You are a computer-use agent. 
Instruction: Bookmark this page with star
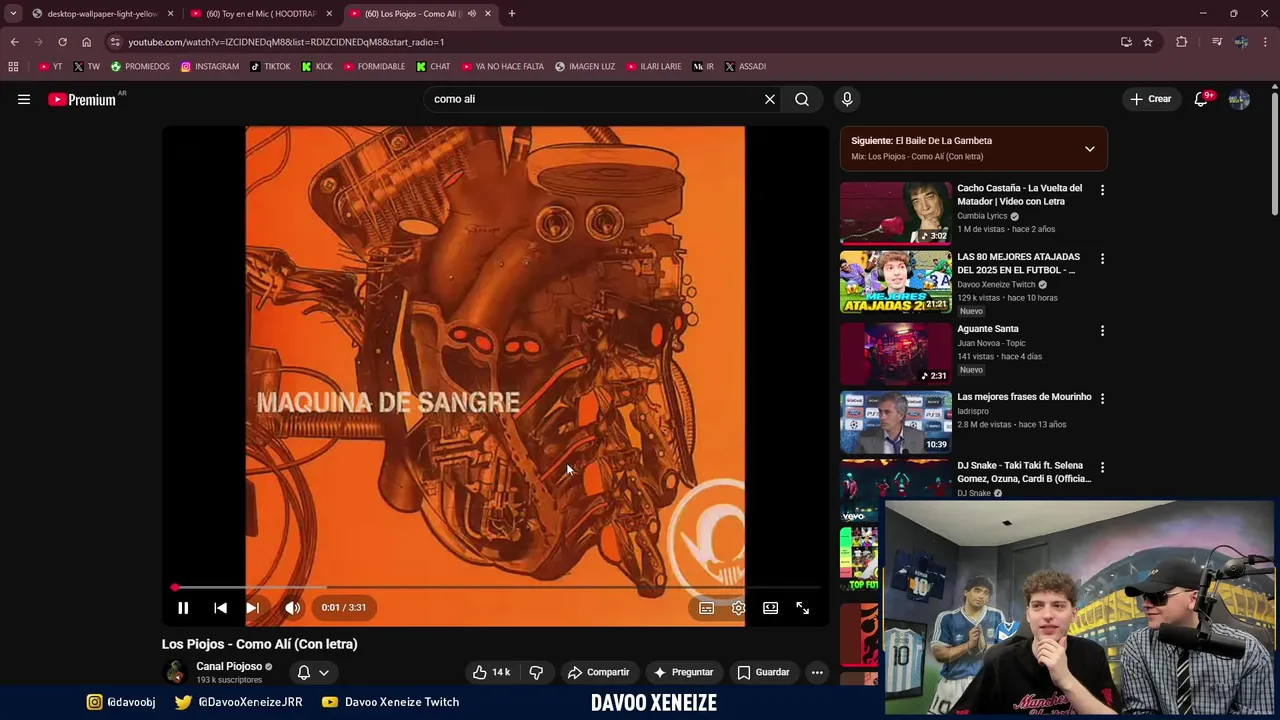pyautogui.click(x=1148, y=42)
